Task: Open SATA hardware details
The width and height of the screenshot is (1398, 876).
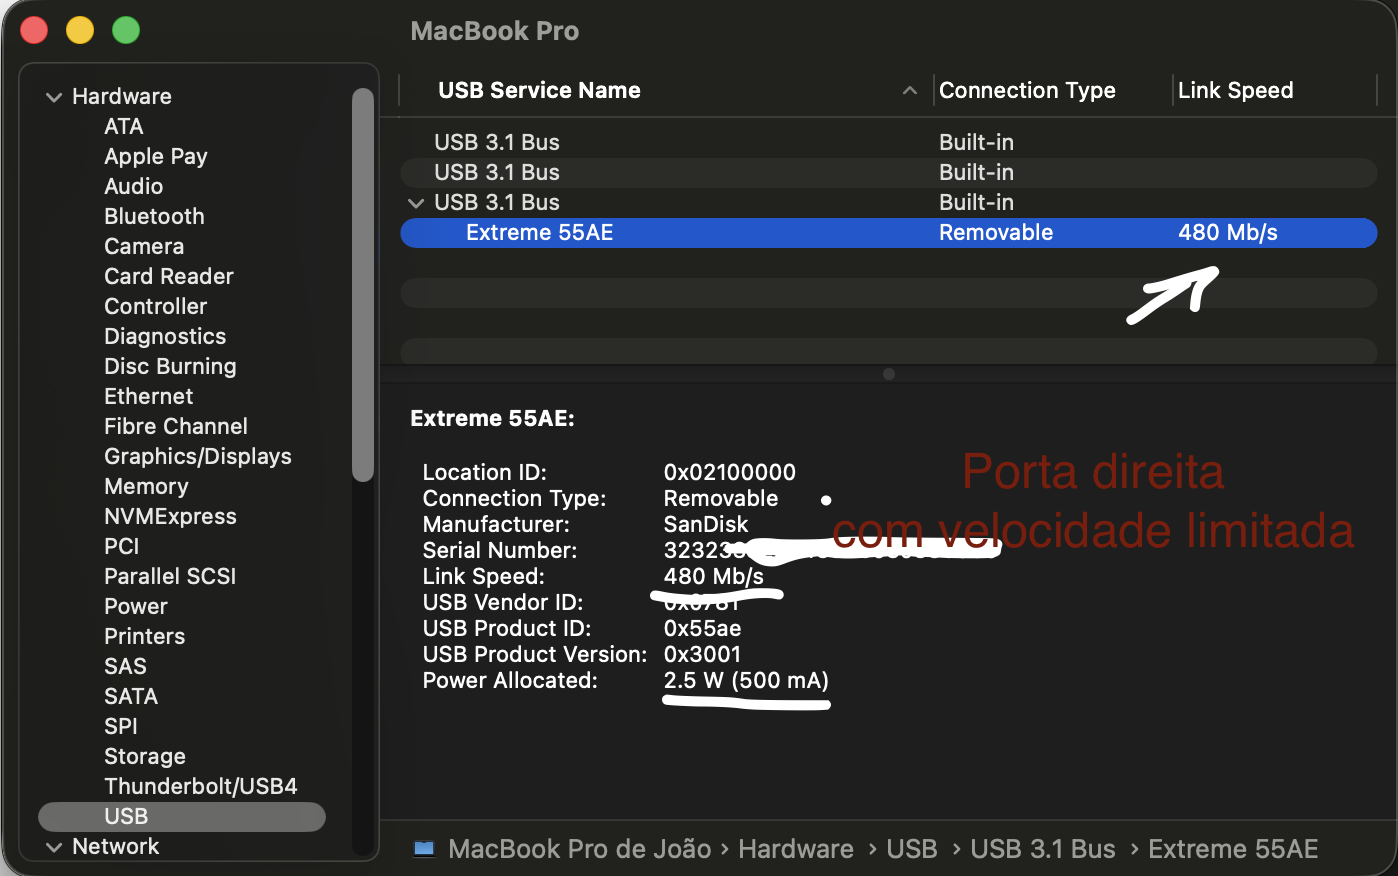Action: click(131, 697)
